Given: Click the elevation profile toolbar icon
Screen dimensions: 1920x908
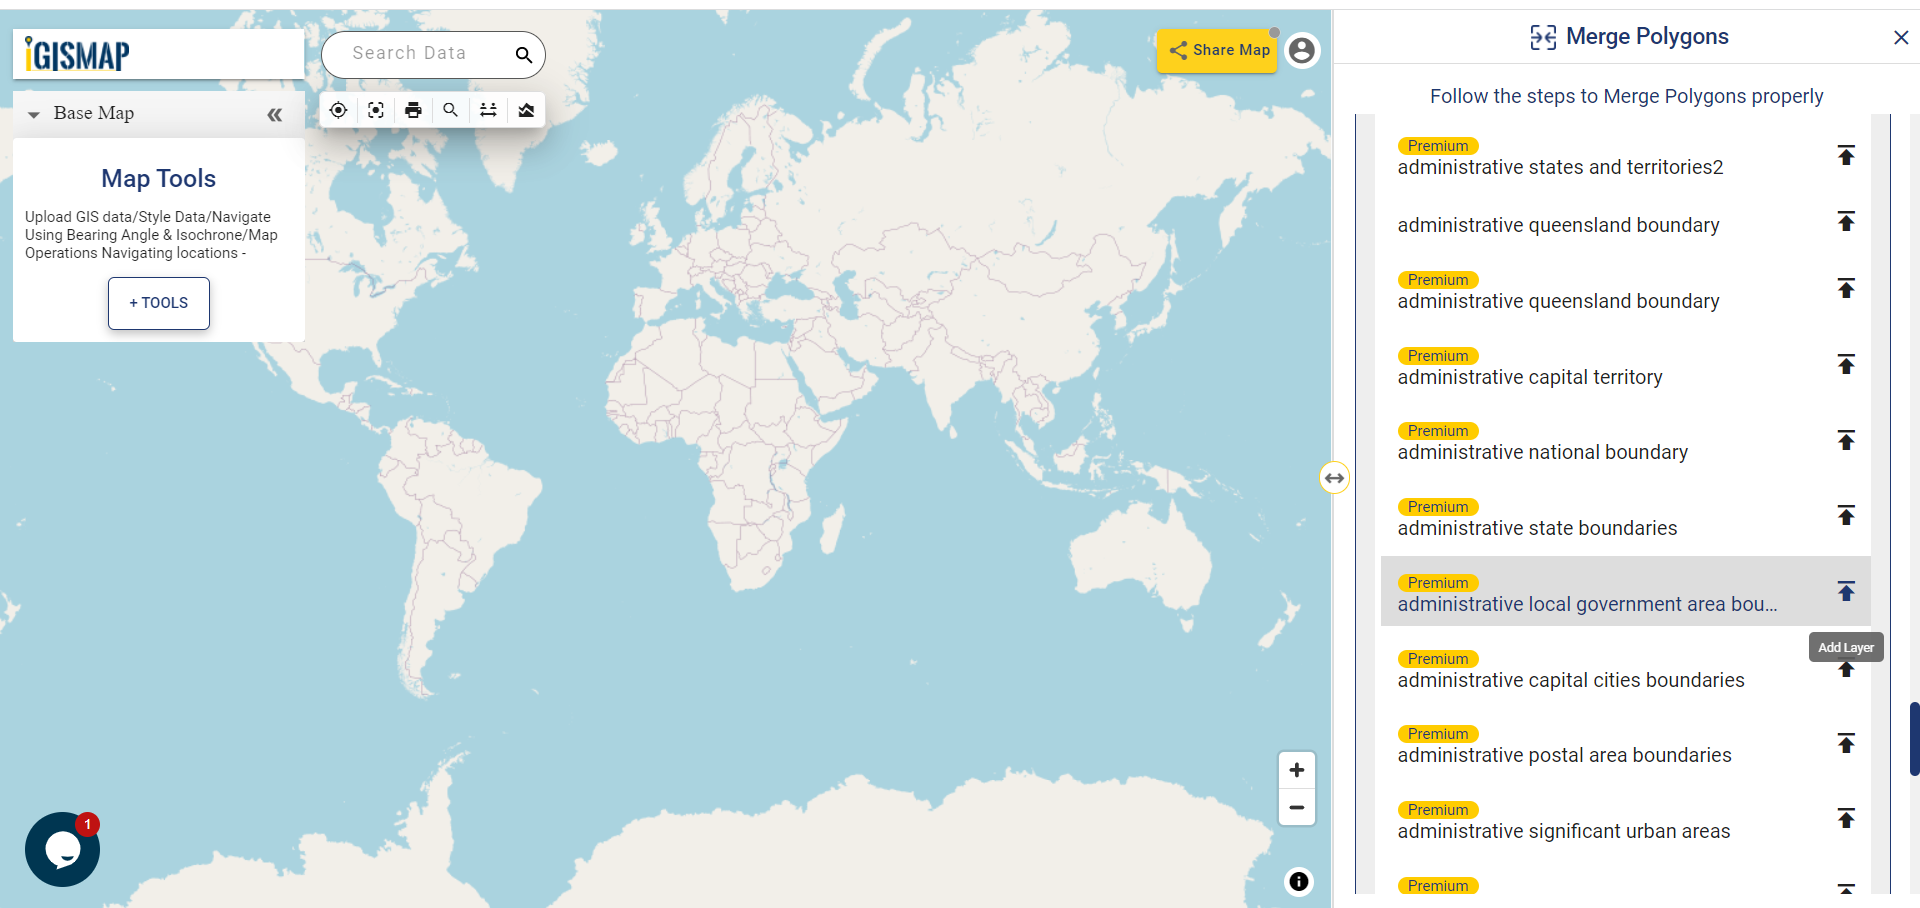Looking at the screenshot, I should click(526, 110).
